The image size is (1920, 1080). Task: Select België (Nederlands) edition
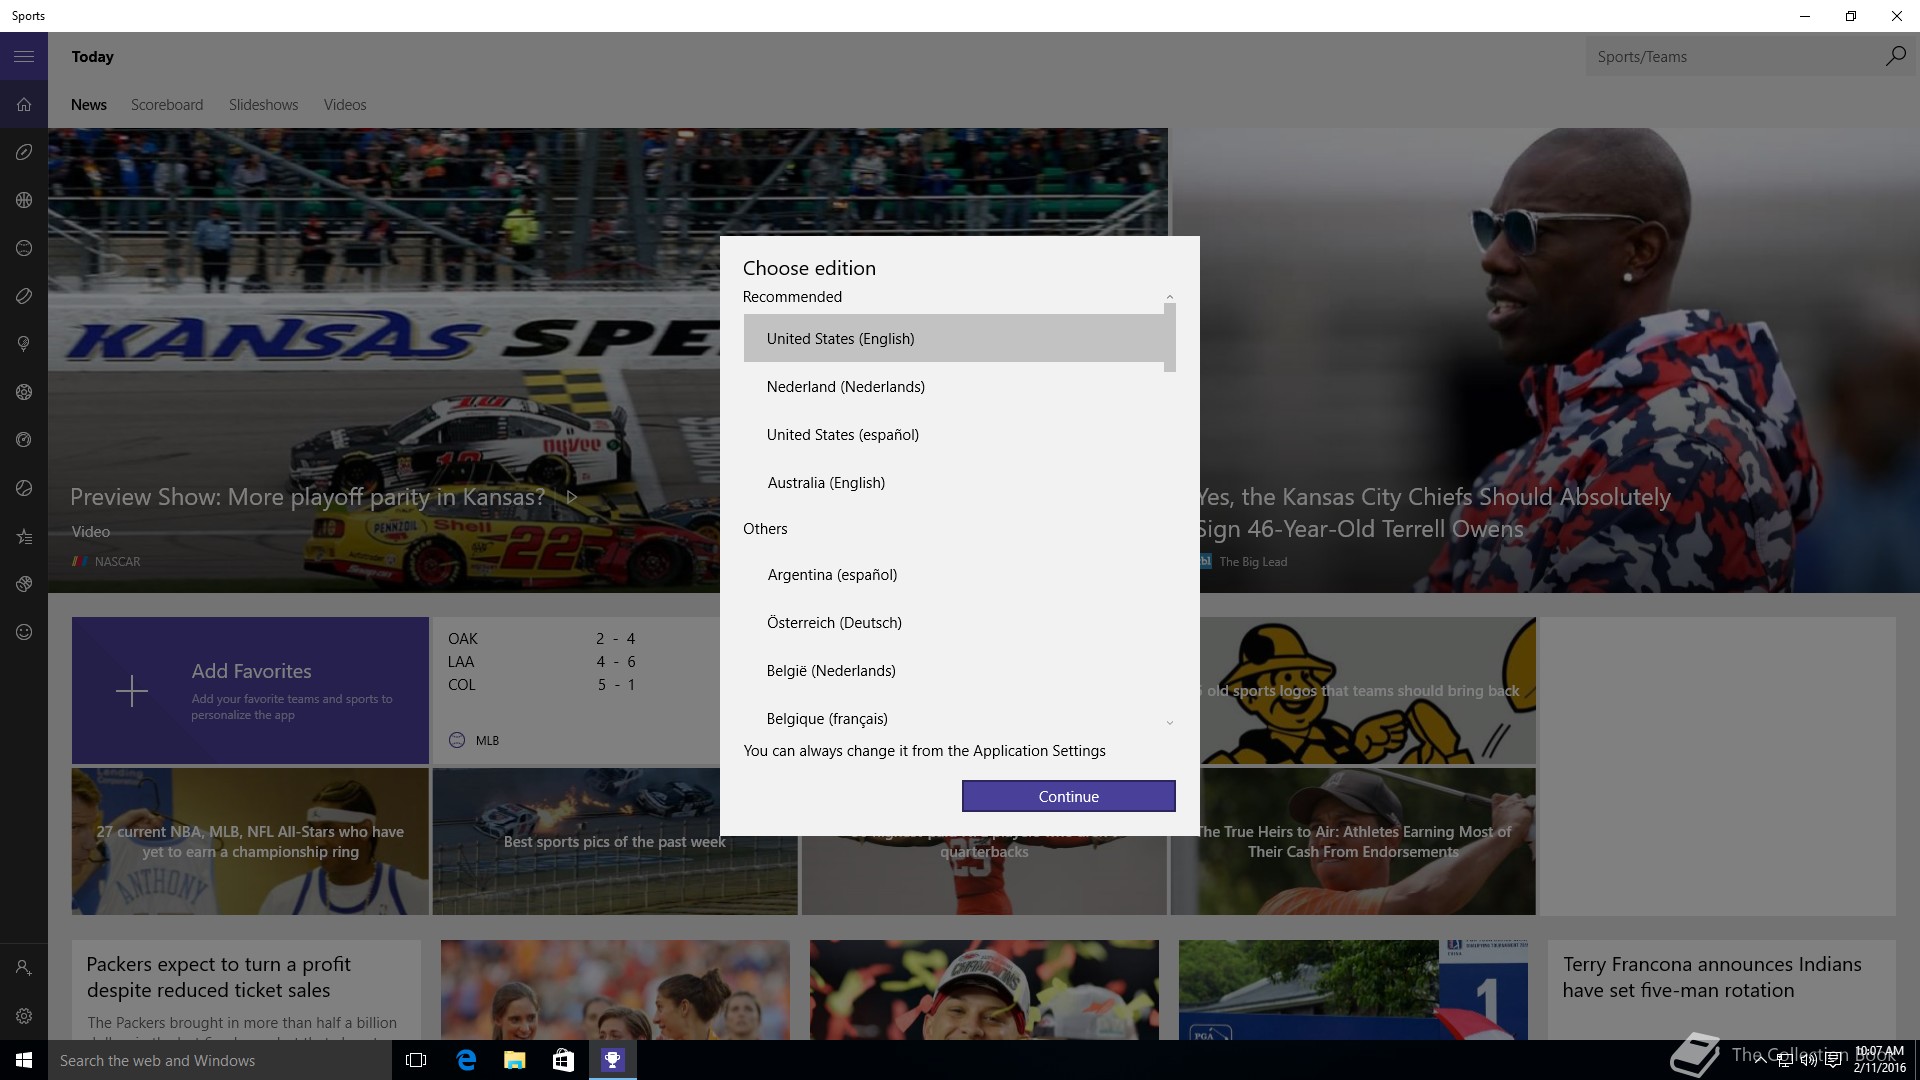pos(954,670)
